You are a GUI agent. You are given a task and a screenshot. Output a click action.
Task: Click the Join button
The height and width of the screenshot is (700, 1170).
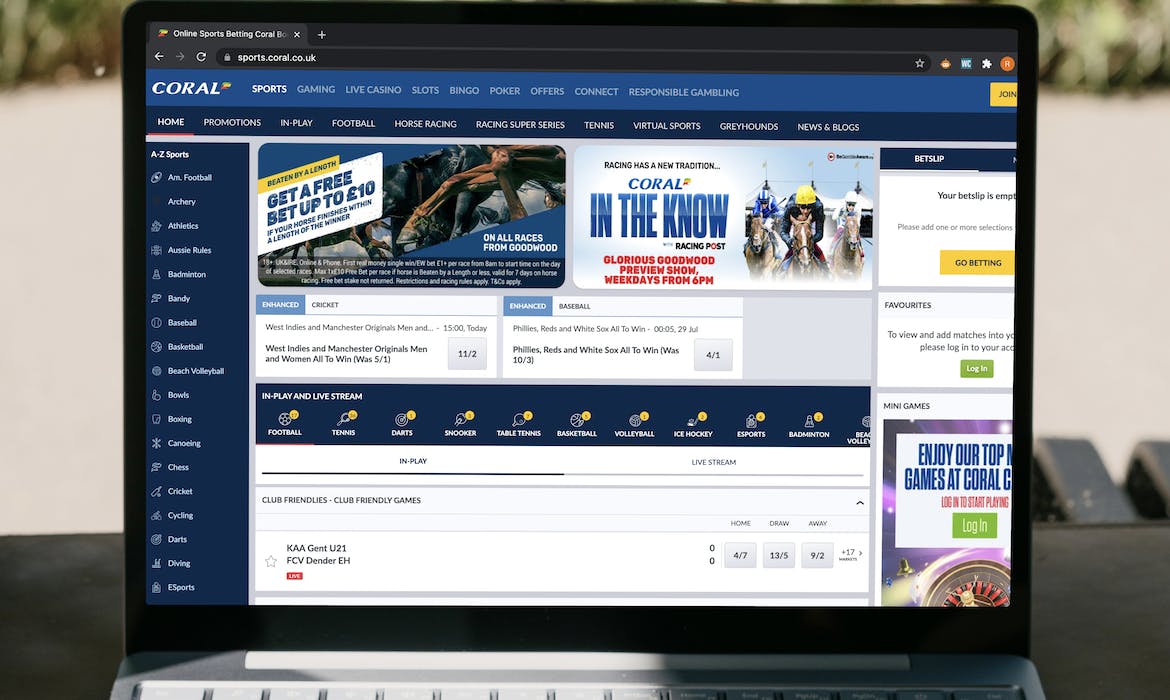1004,94
